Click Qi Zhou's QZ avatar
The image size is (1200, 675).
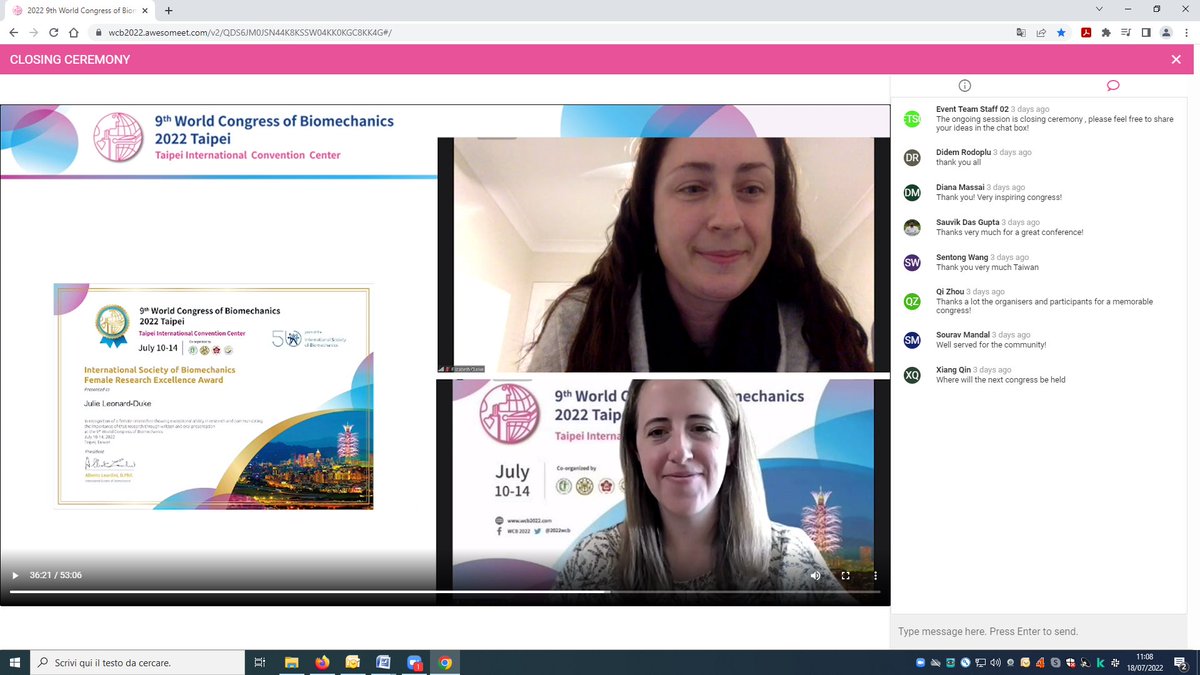[x=912, y=301]
